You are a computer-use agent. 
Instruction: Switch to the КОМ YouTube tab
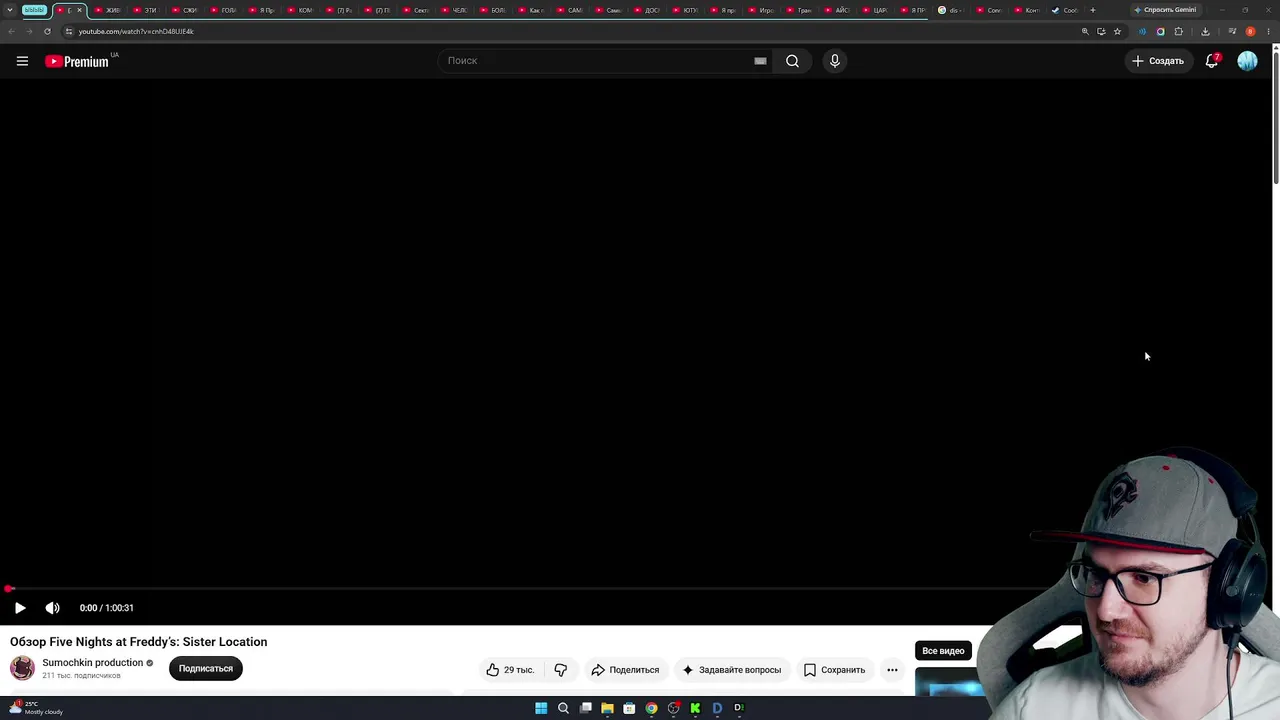(300, 10)
